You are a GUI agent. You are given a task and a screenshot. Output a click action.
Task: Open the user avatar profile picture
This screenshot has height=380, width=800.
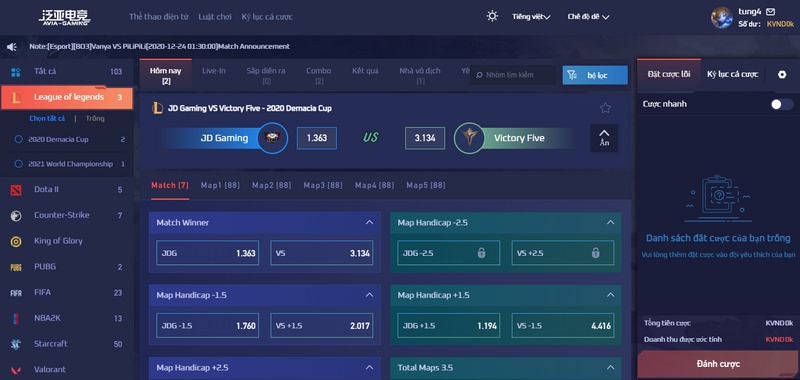[721, 17]
